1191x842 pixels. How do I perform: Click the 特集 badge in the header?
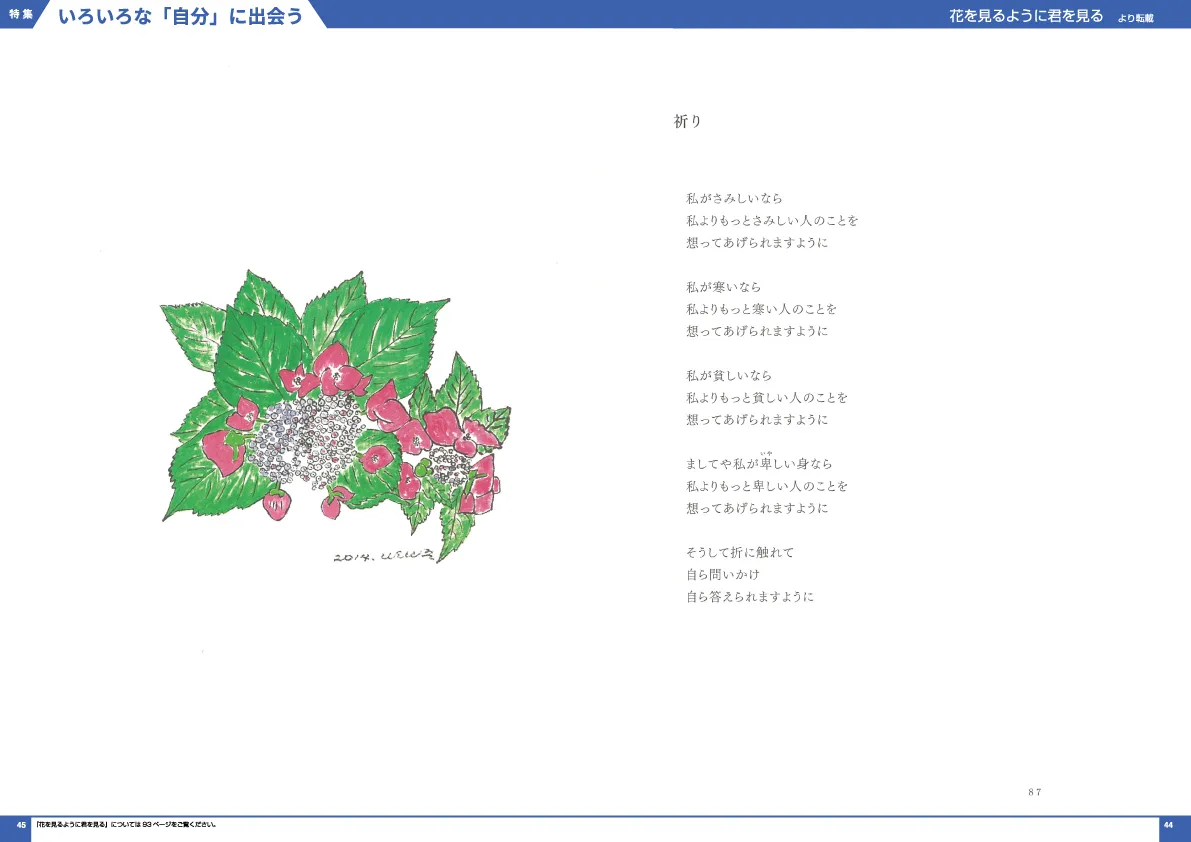tap(20, 15)
